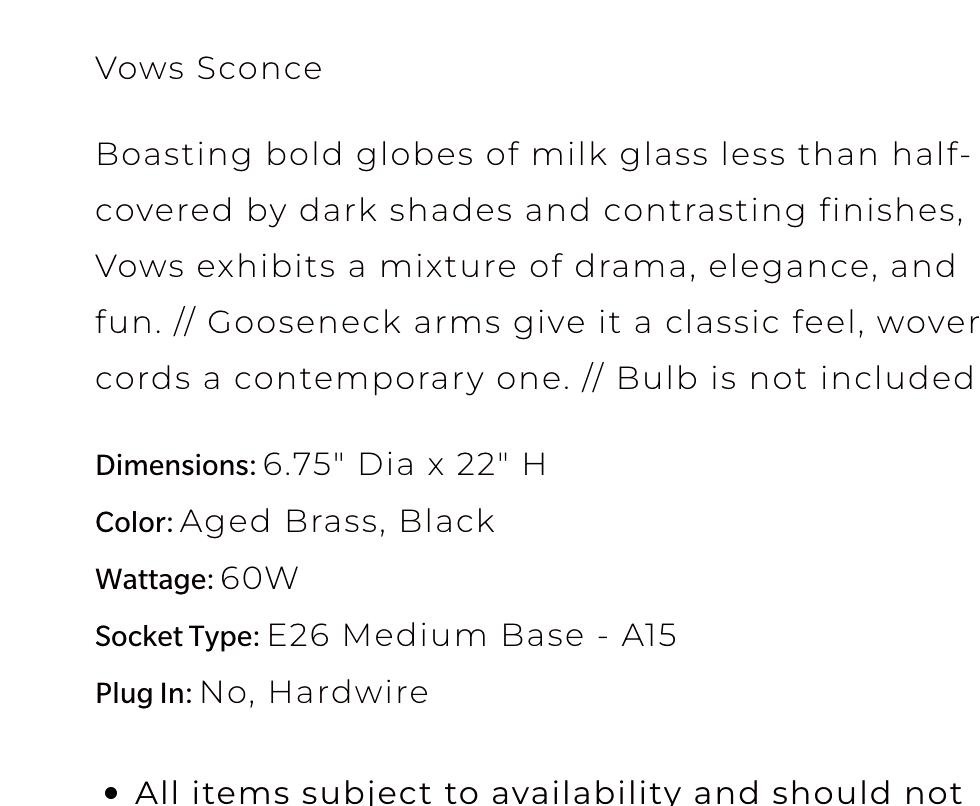The width and height of the screenshot is (980, 806).
Task: Click the Wattage label
Action: [154, 579]
